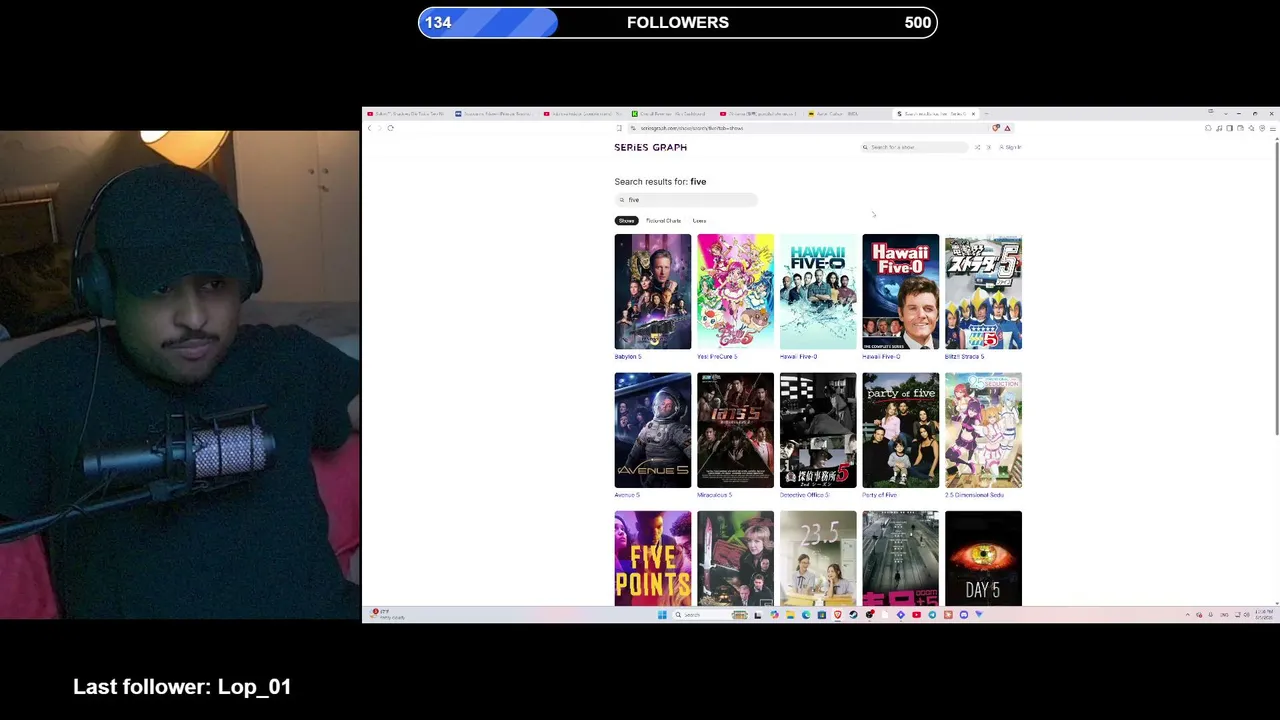Viewport: 1280px width, 720px height.
Task: Click the search field containing 'five'
Action: 686,200
